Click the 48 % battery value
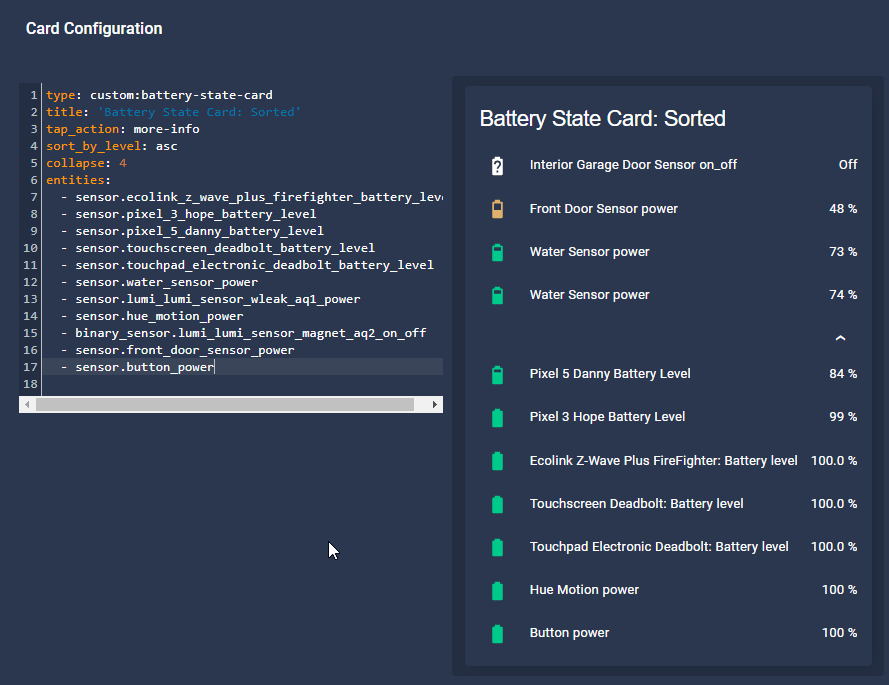Viewport: 889px width, 685px height. [843, 209]
